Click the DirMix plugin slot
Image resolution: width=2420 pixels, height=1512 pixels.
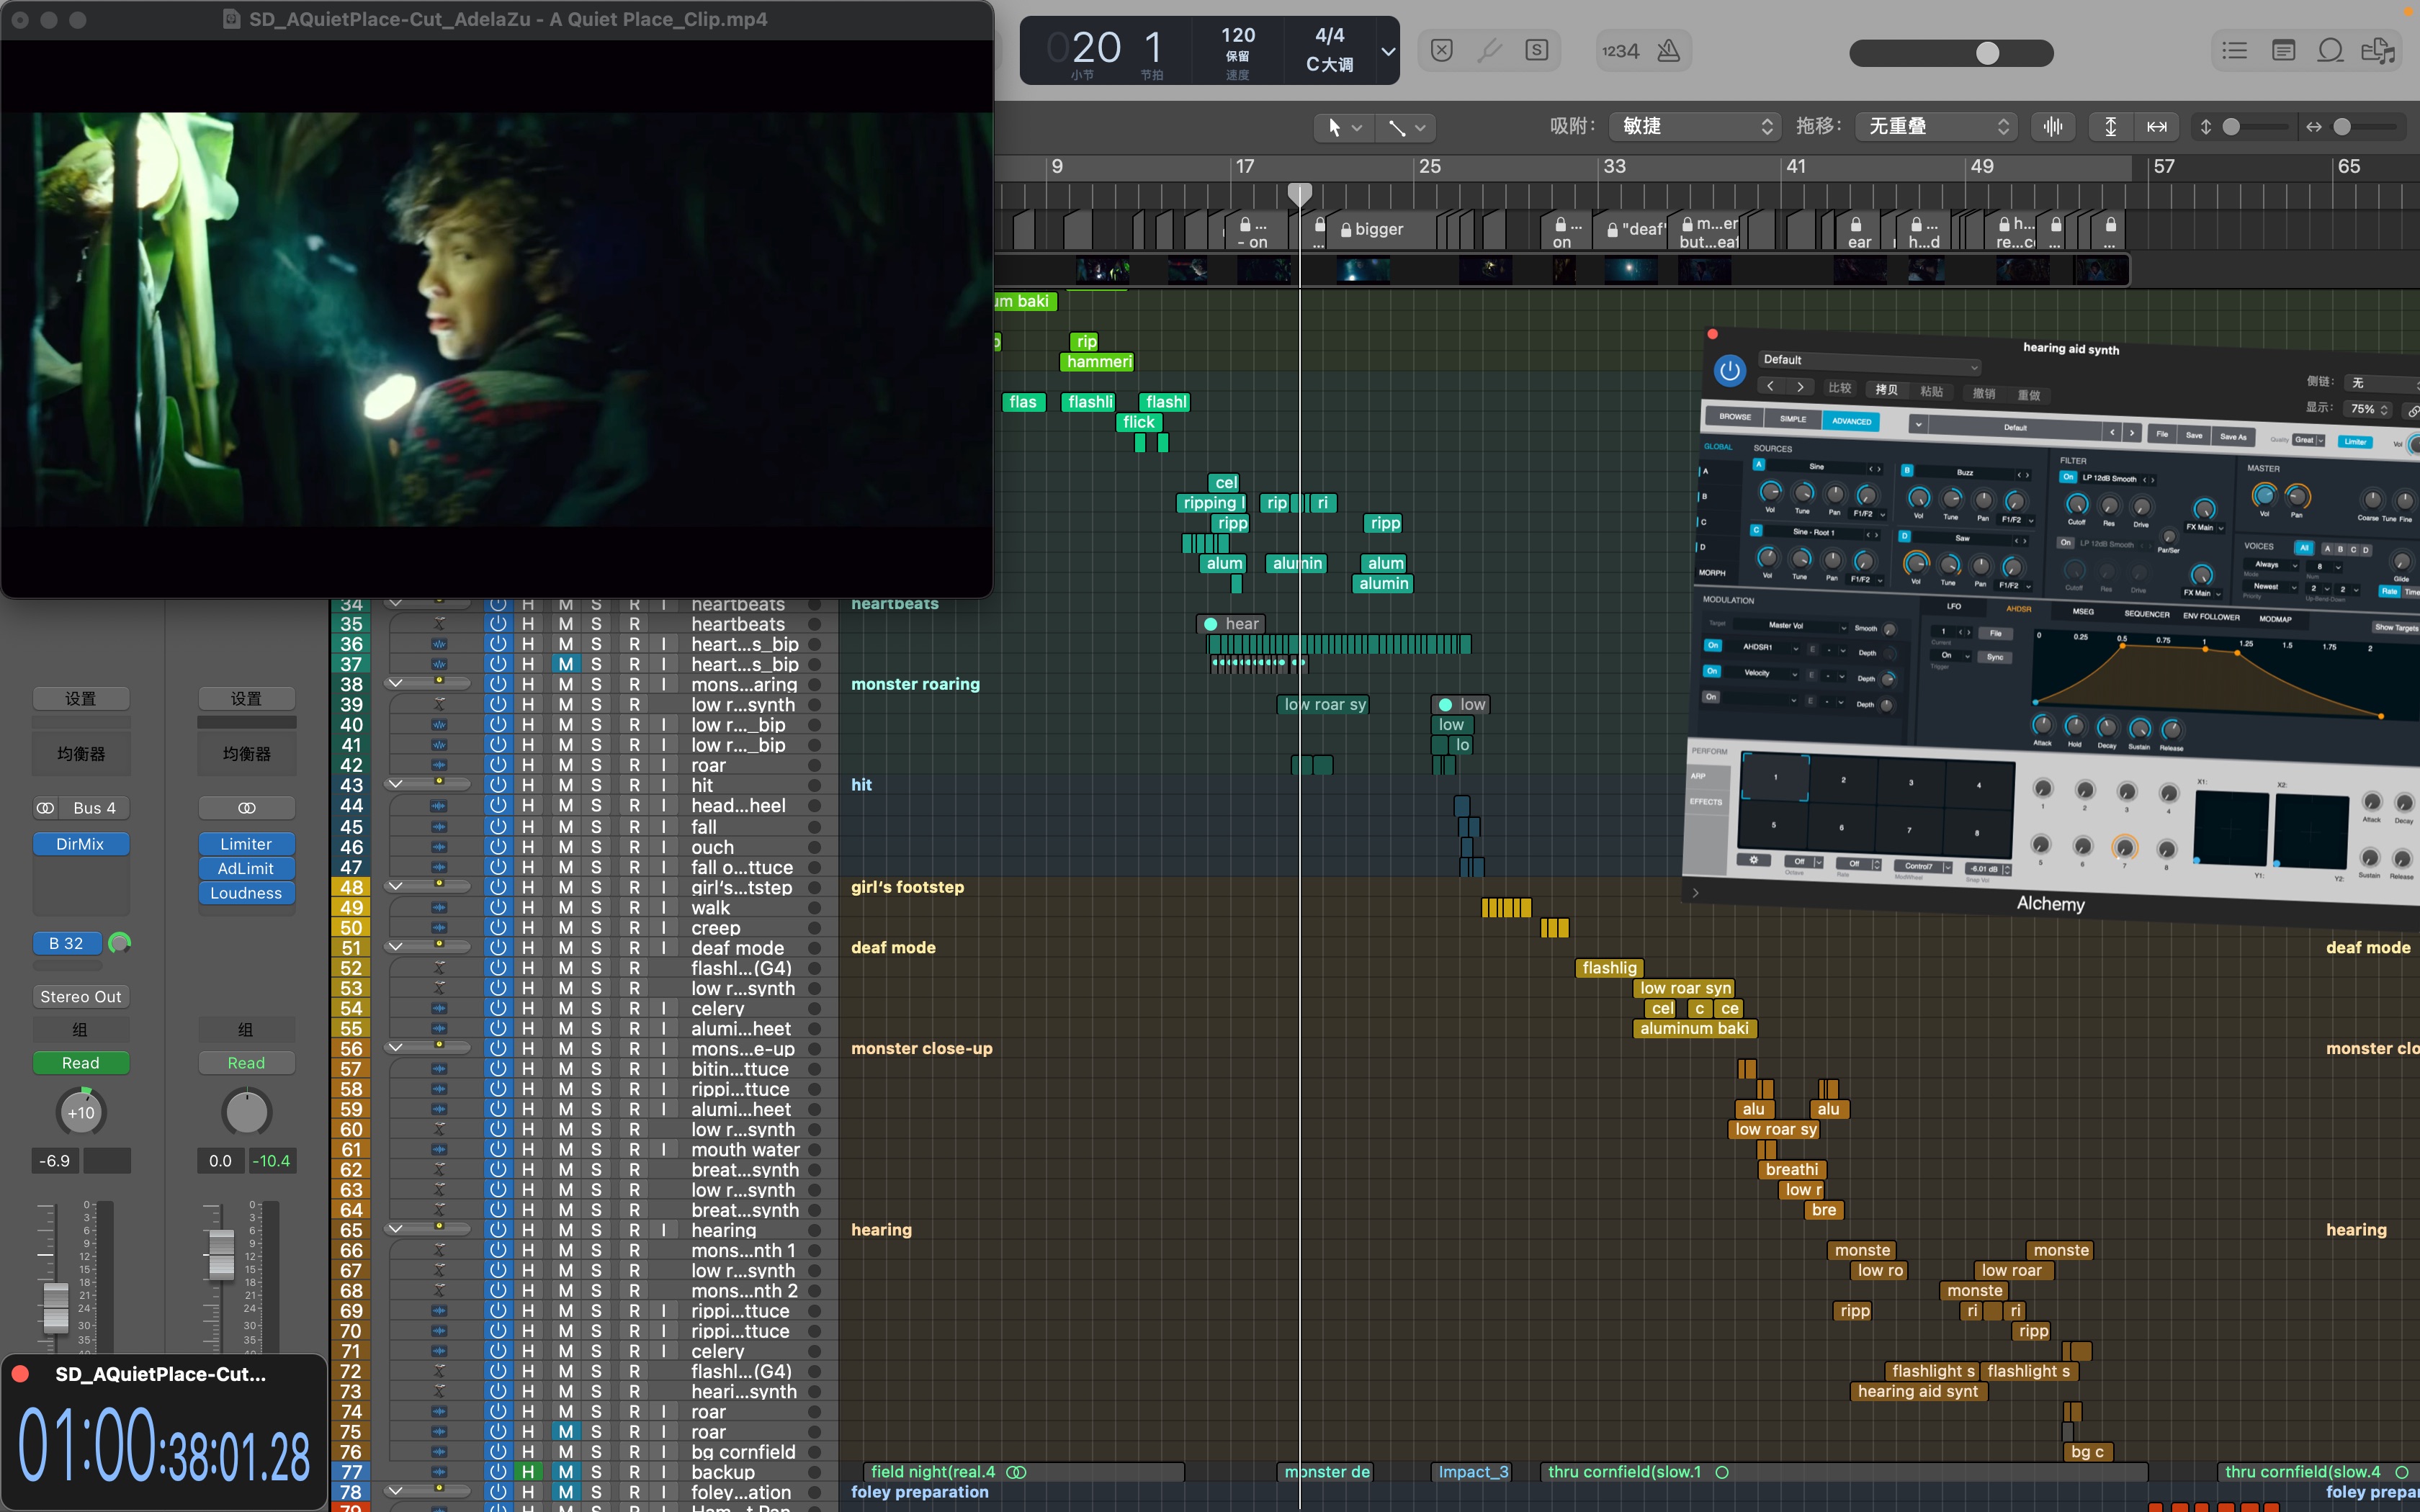(x=81, y=844)
